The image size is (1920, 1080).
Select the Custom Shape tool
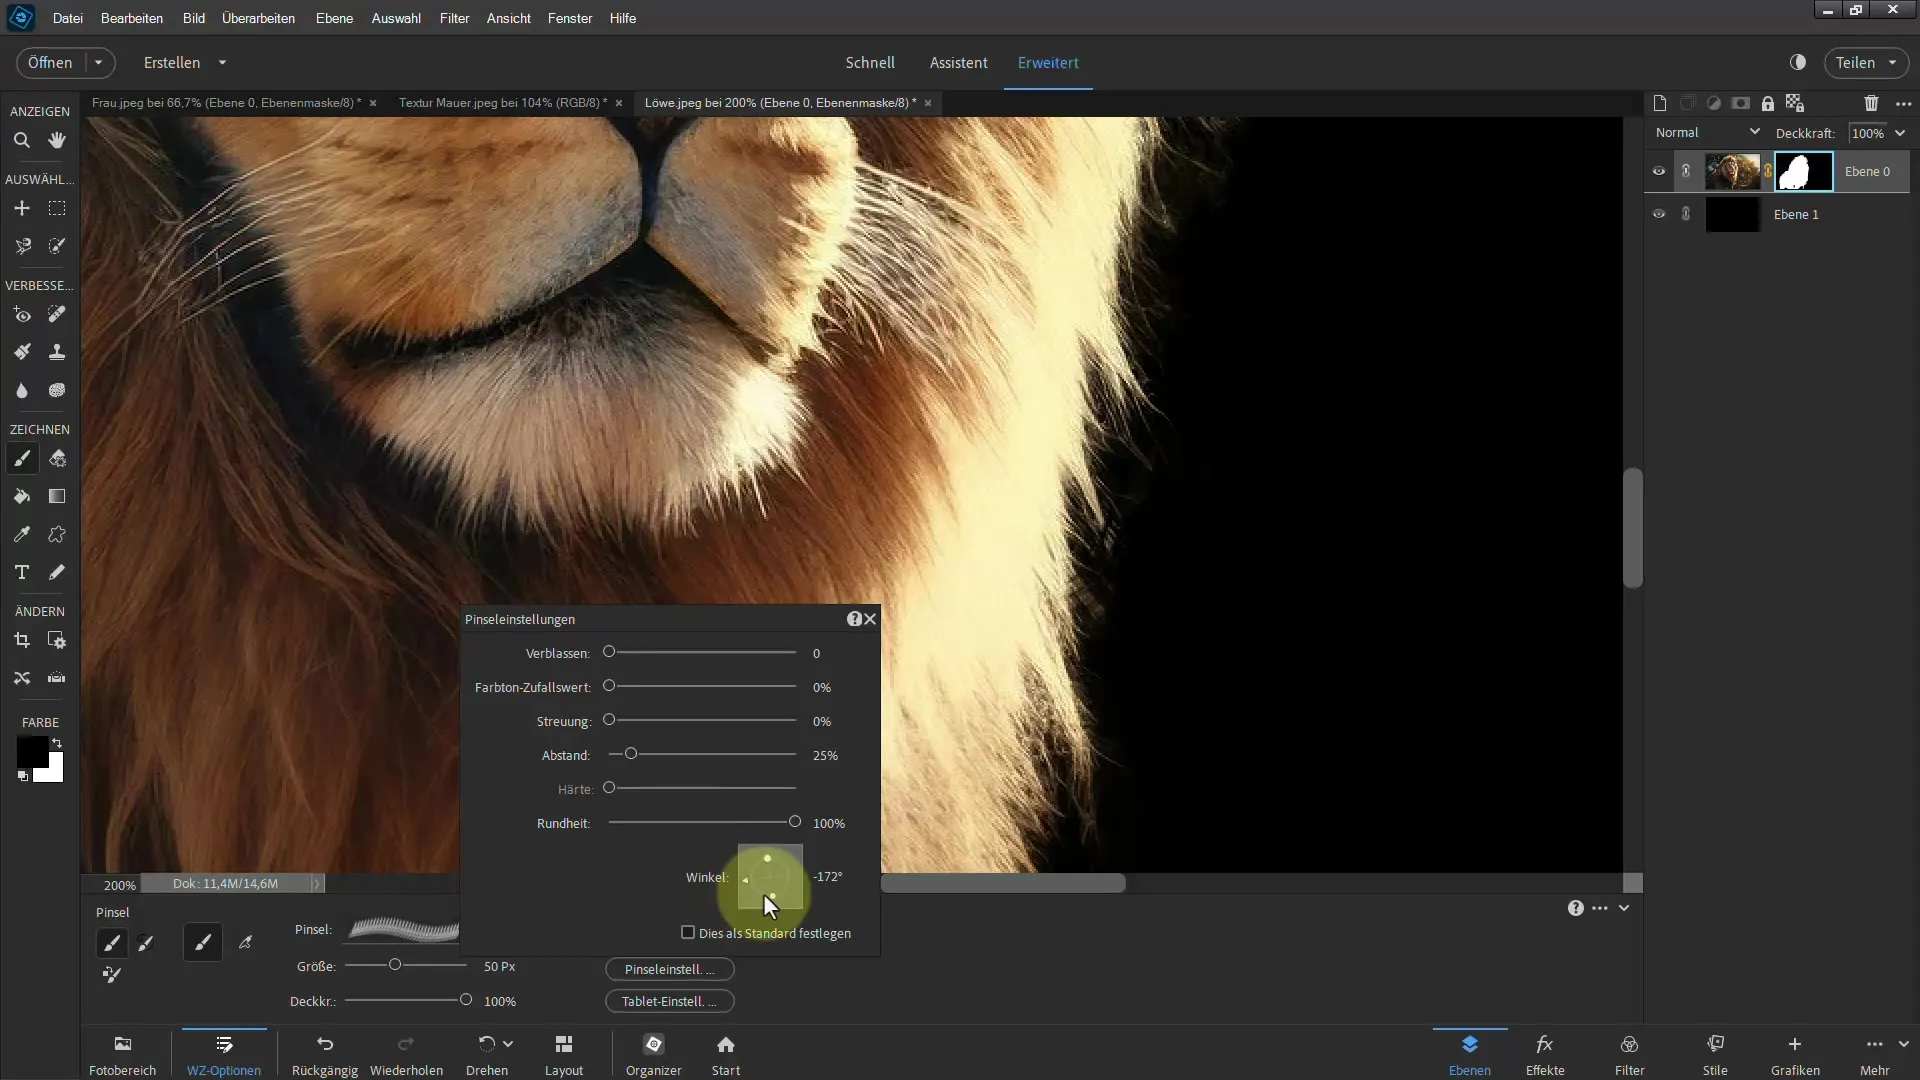coord(57,535)
